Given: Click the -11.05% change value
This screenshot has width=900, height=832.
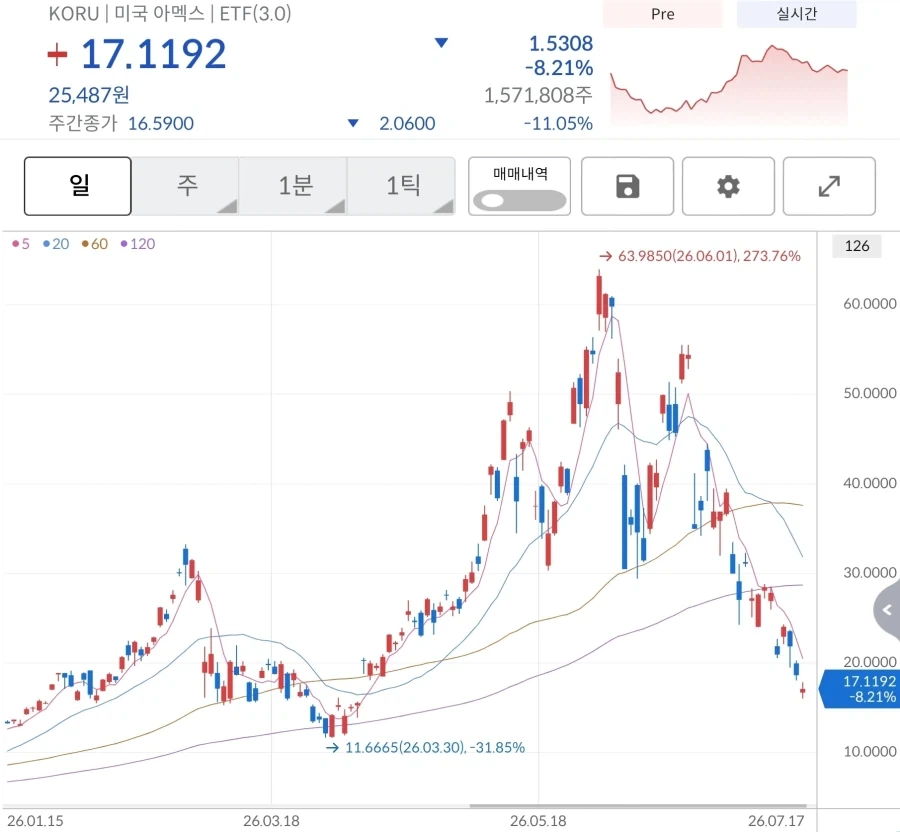Looking at the screenshot, I should point(558,123).
